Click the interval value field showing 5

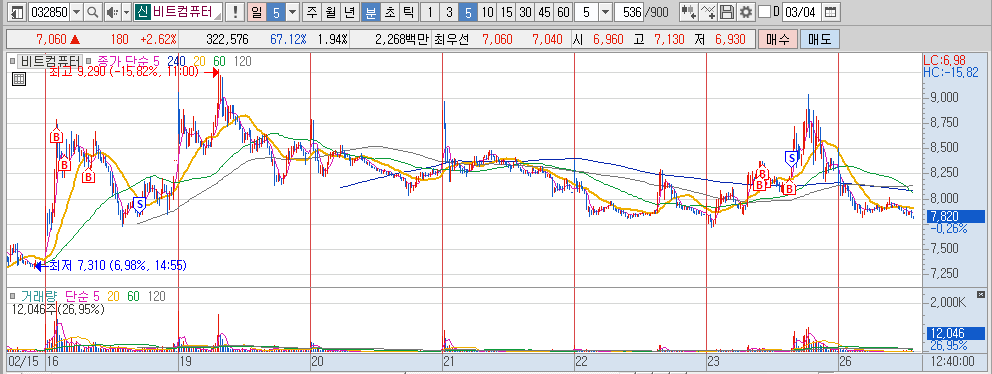pyautogui.click(x=586, y=11)
